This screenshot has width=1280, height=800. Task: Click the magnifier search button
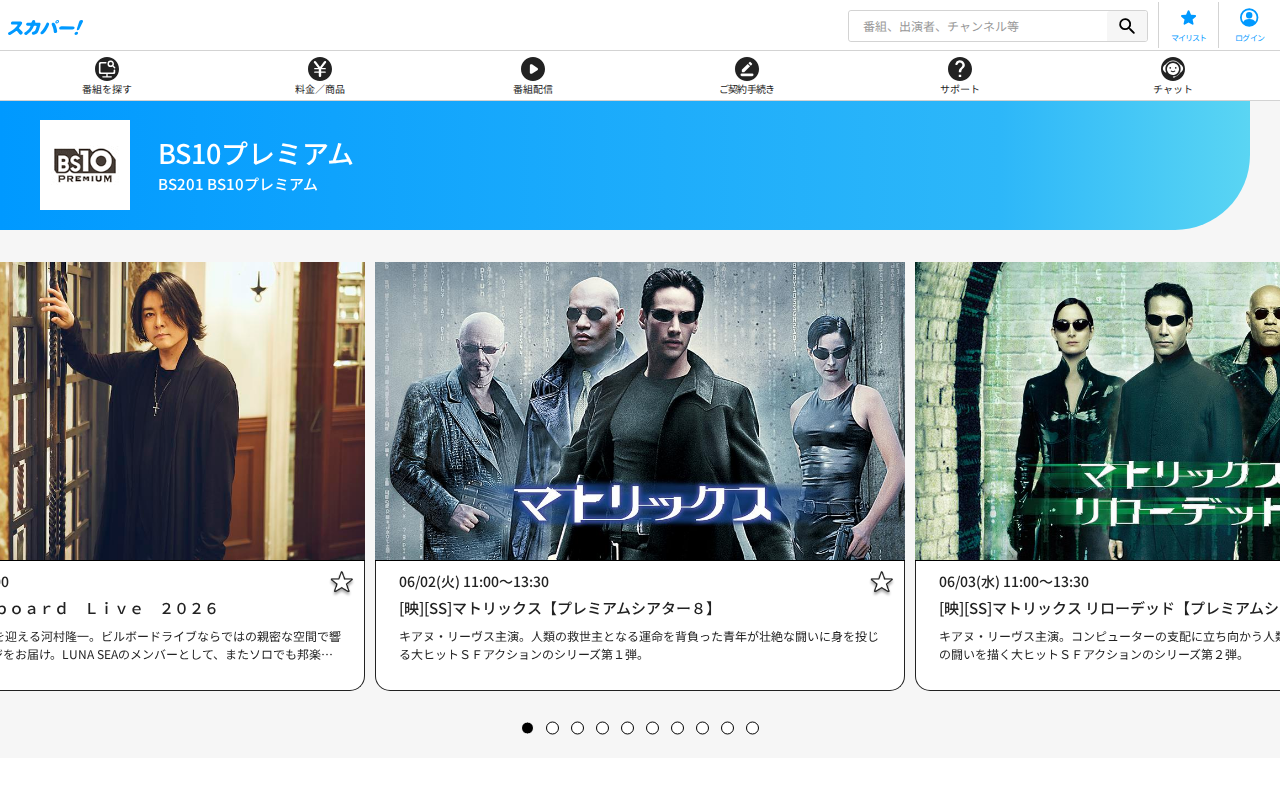click(1127, 26)
